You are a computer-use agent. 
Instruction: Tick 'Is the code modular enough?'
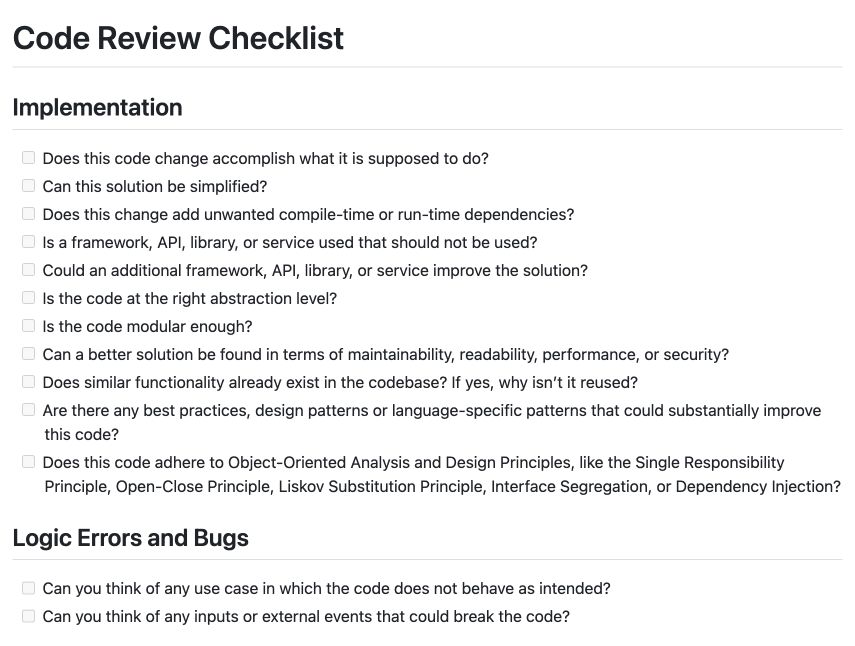(x=28, y=325)
